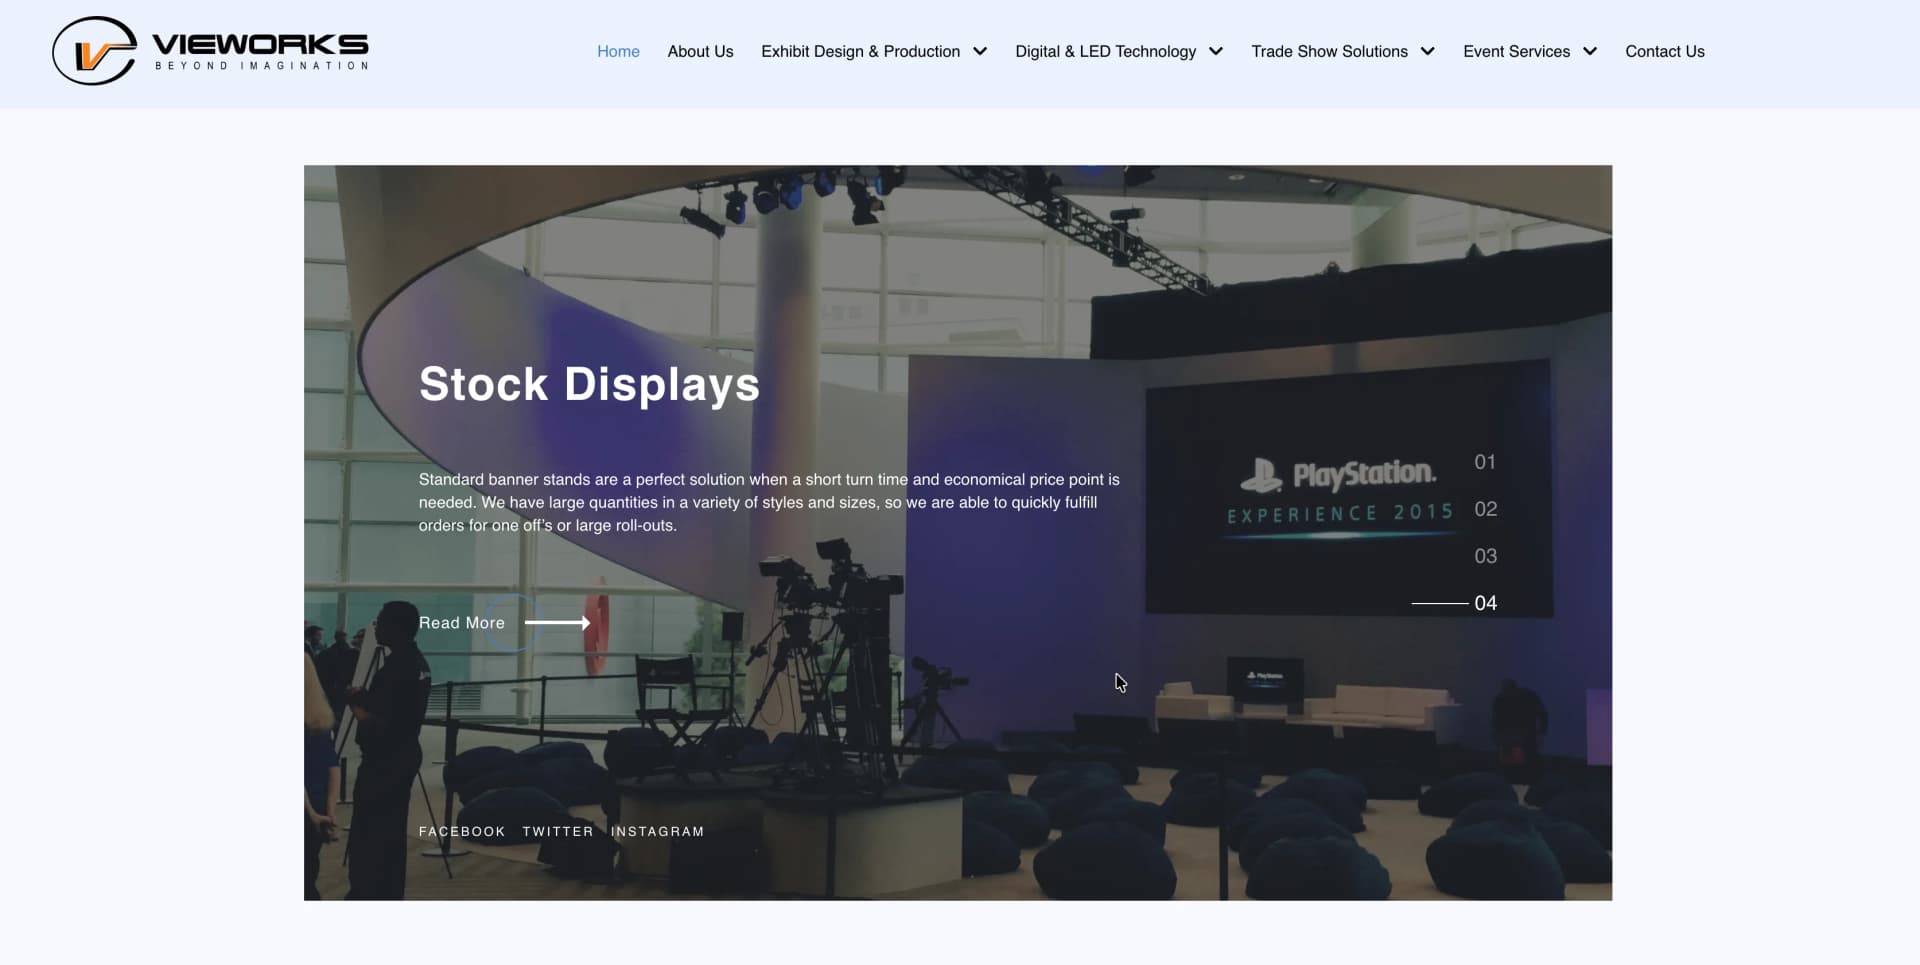
Task: Select the active slide 04 indicator
Action: point(1485,603)
